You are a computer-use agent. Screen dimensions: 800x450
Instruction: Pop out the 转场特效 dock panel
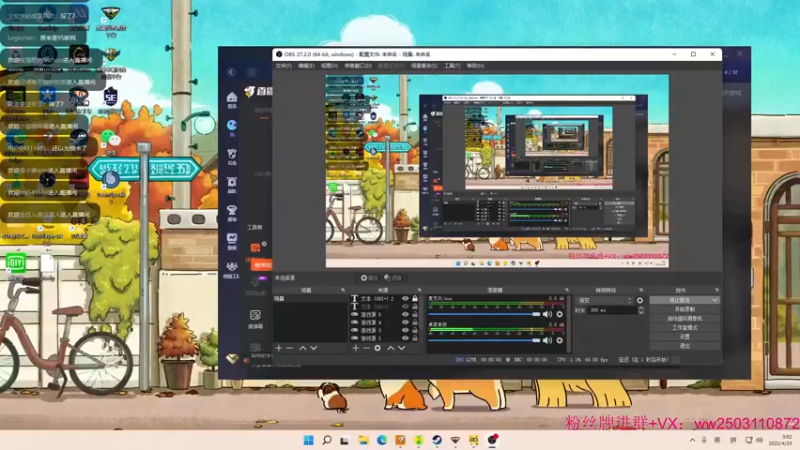point(641,290)
